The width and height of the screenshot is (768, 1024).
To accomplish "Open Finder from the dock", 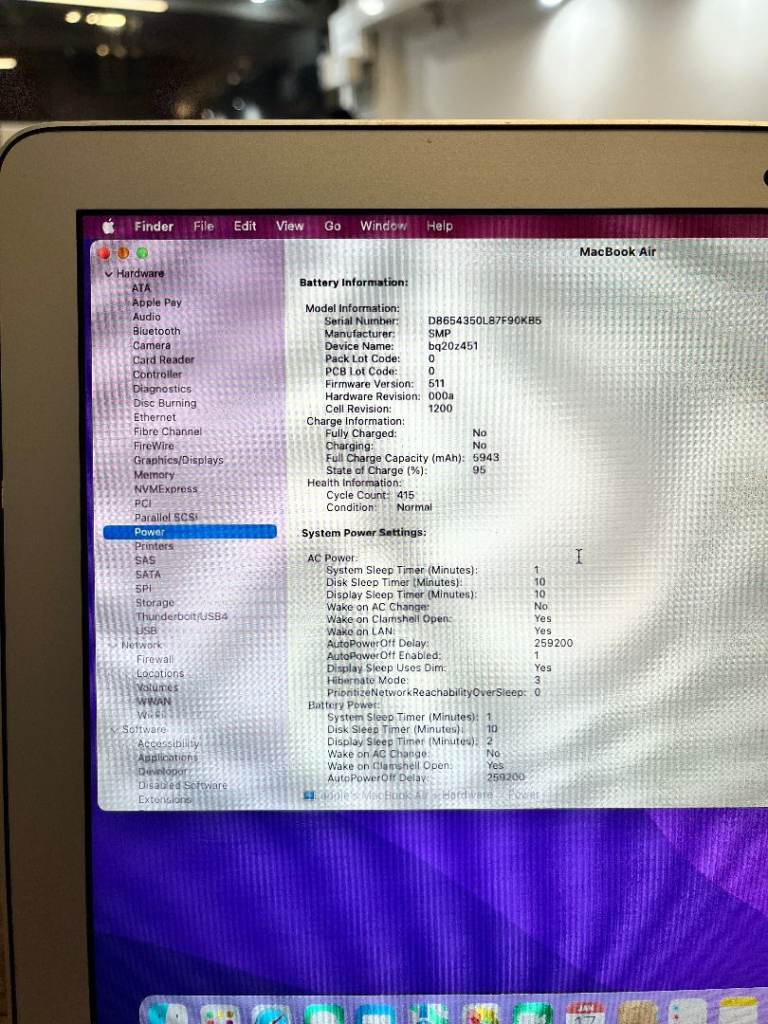I will pyautogui.click(x=166, y=1013).
